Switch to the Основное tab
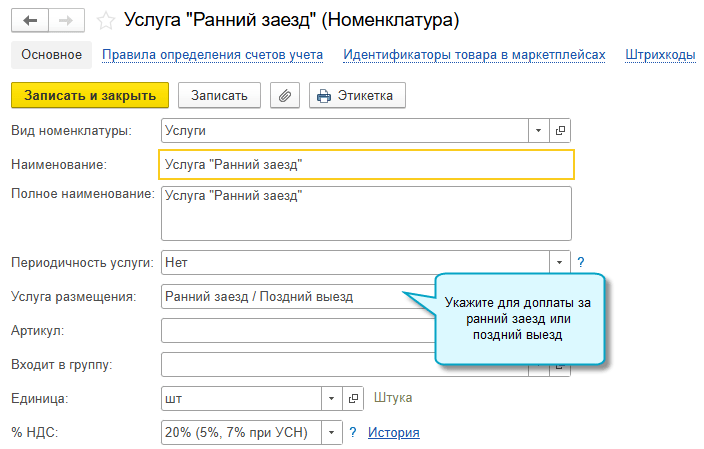Screen dimensions: 704x449 (x=51, y=55)
